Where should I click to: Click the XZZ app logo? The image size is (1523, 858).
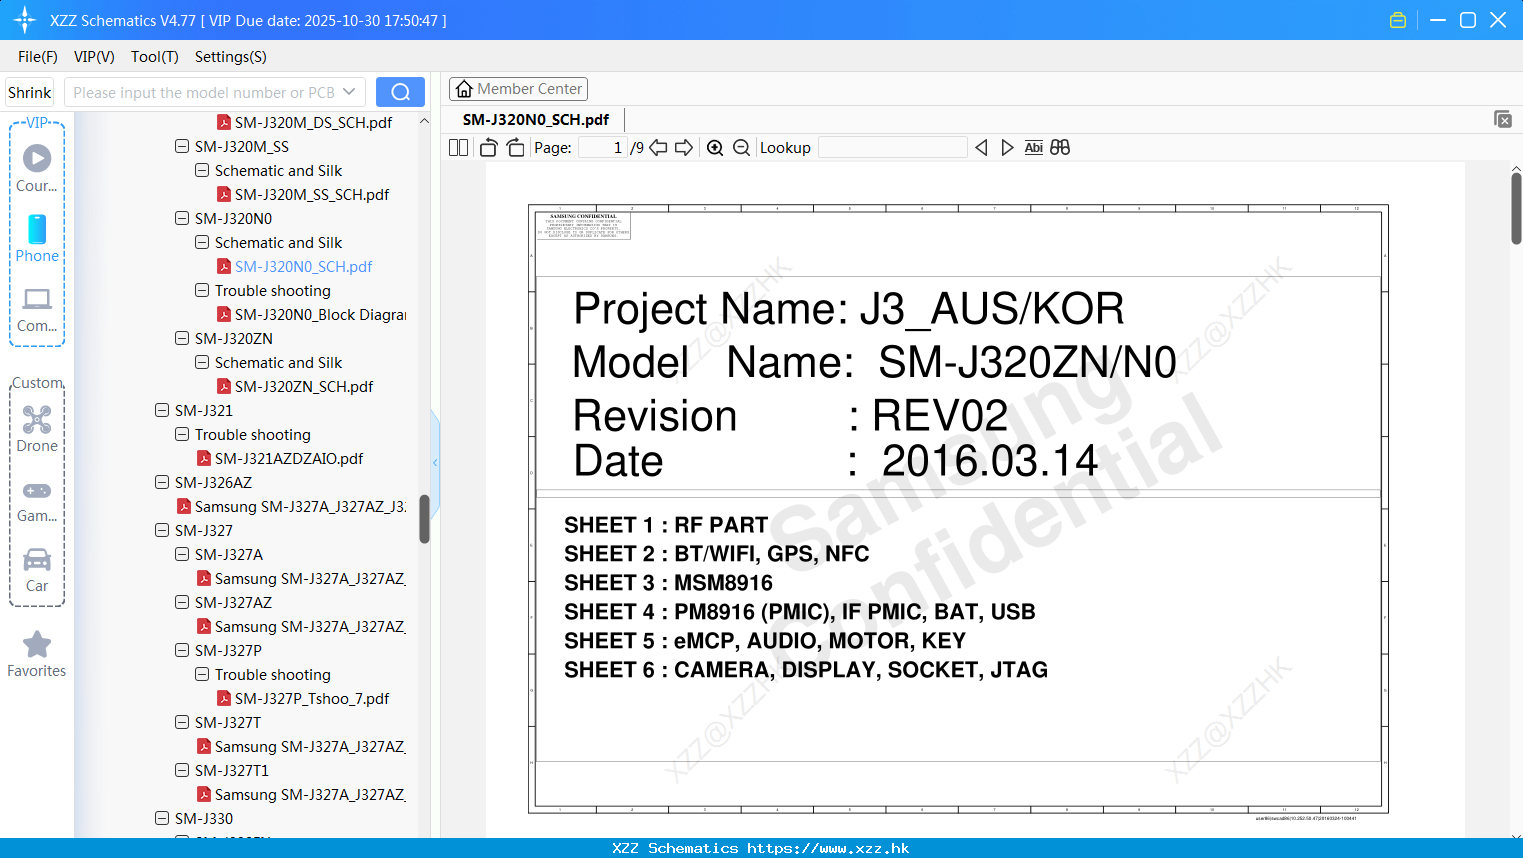point(25,20)
